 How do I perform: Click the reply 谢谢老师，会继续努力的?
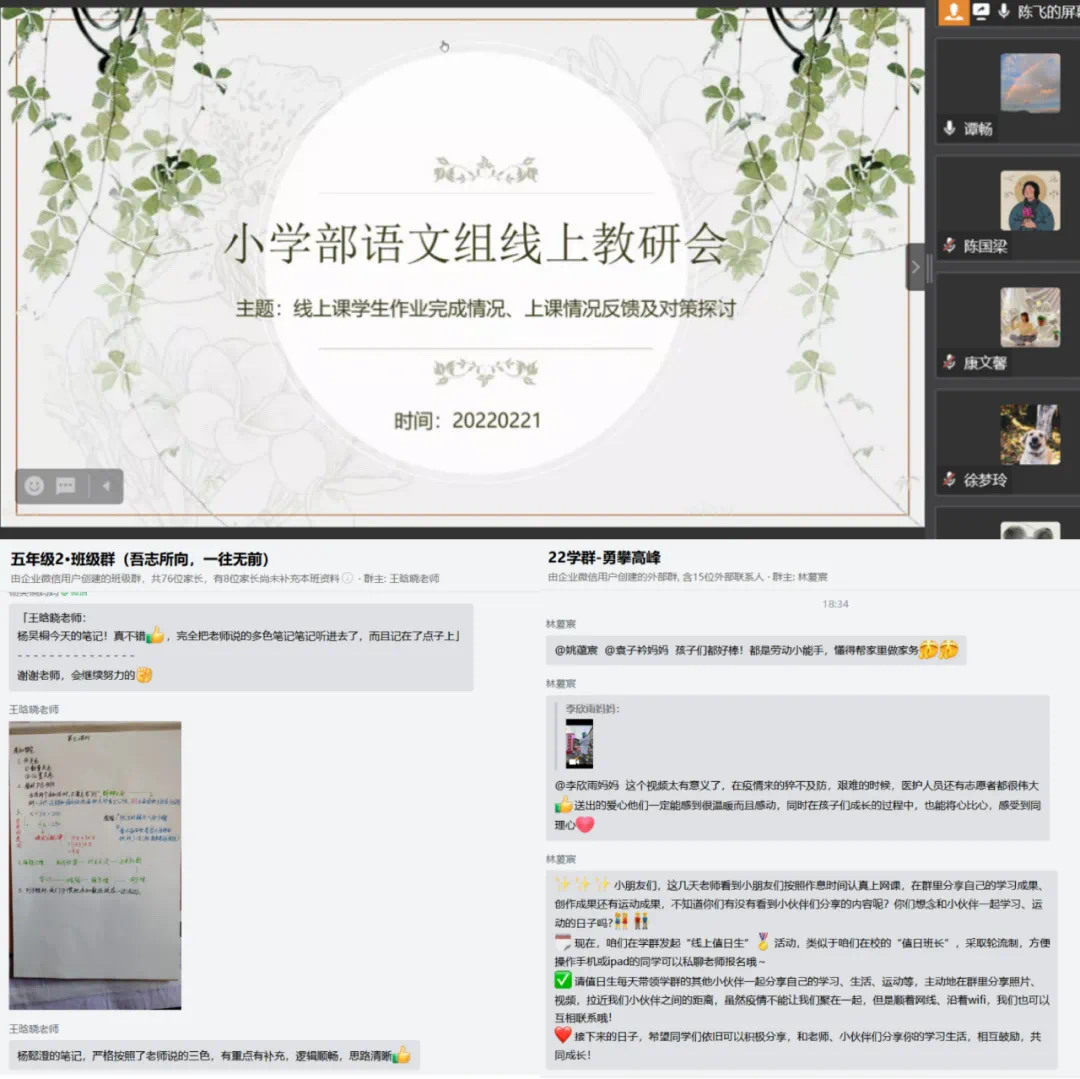point(84,675)
